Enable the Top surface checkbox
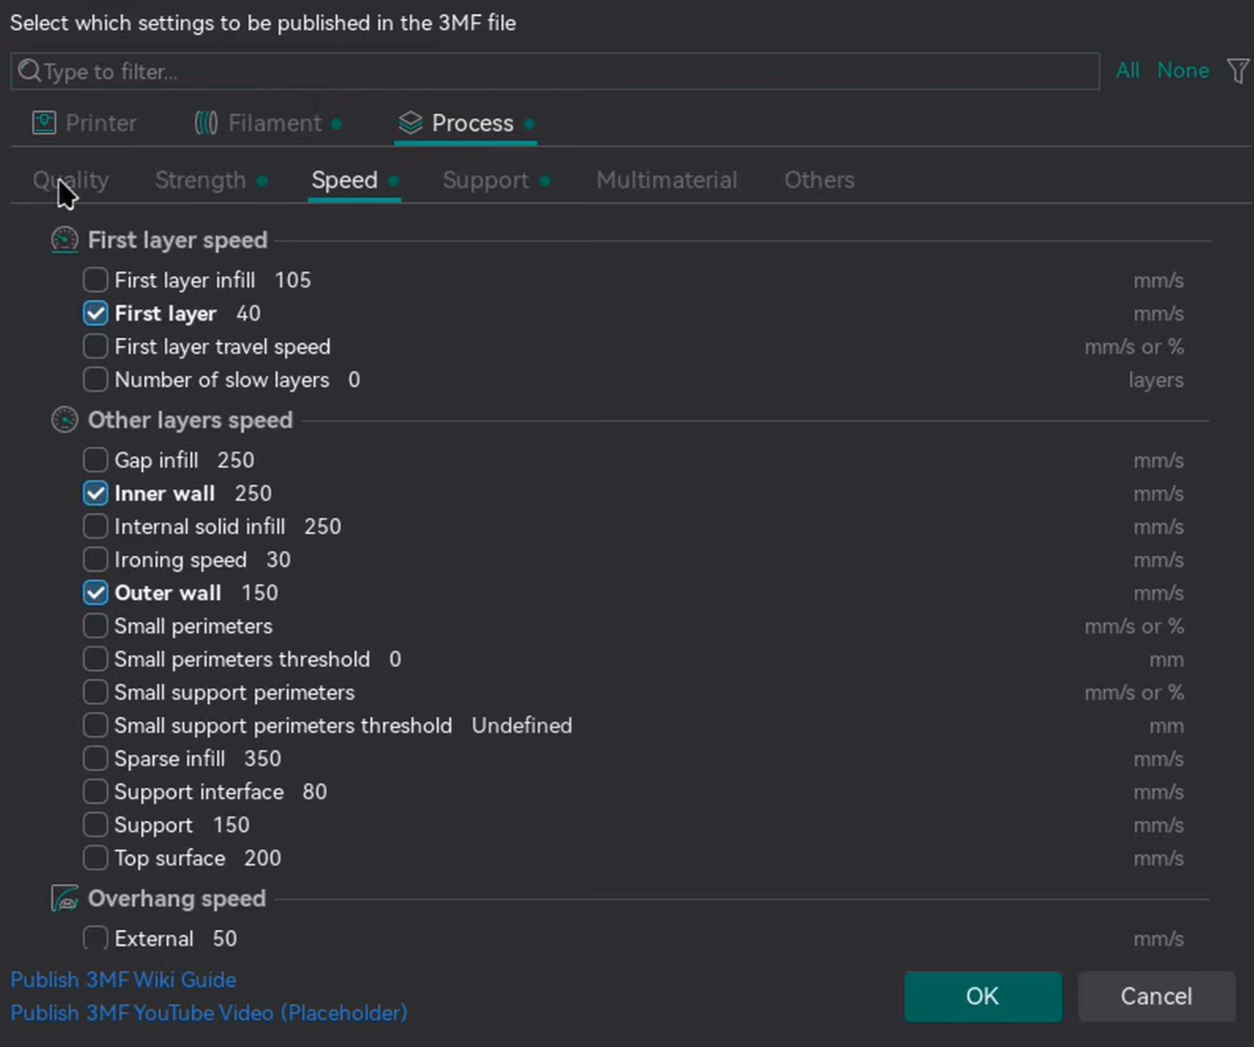 95,858
